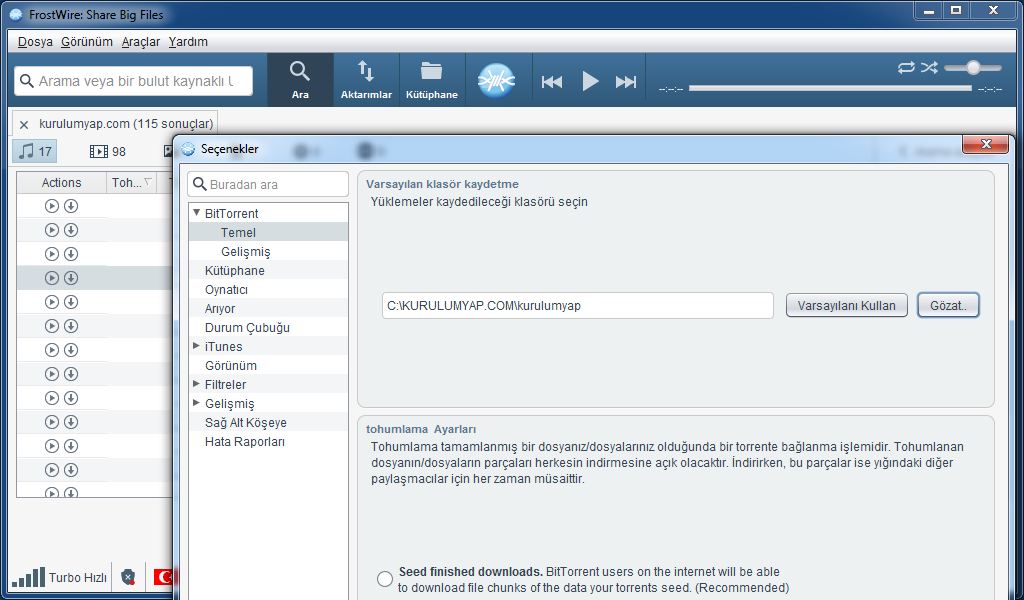Skip to next track in player

(x=626, y=82)
